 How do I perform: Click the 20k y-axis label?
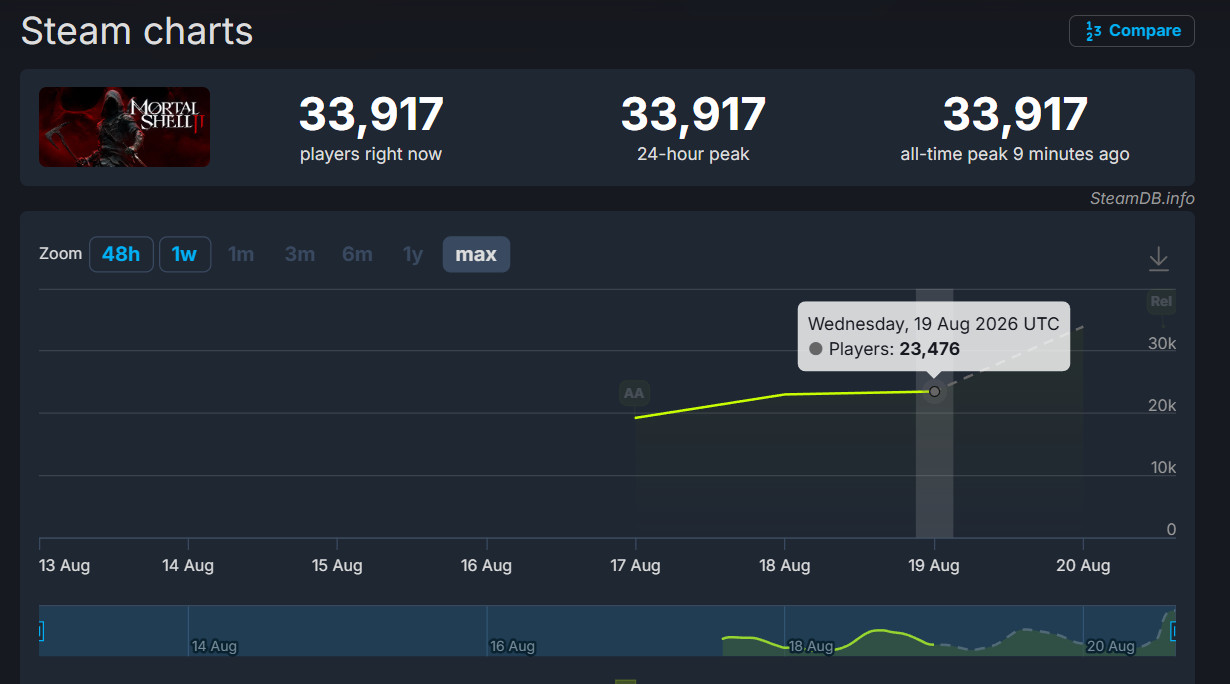pyautogui.click(x=1162, y=405)
